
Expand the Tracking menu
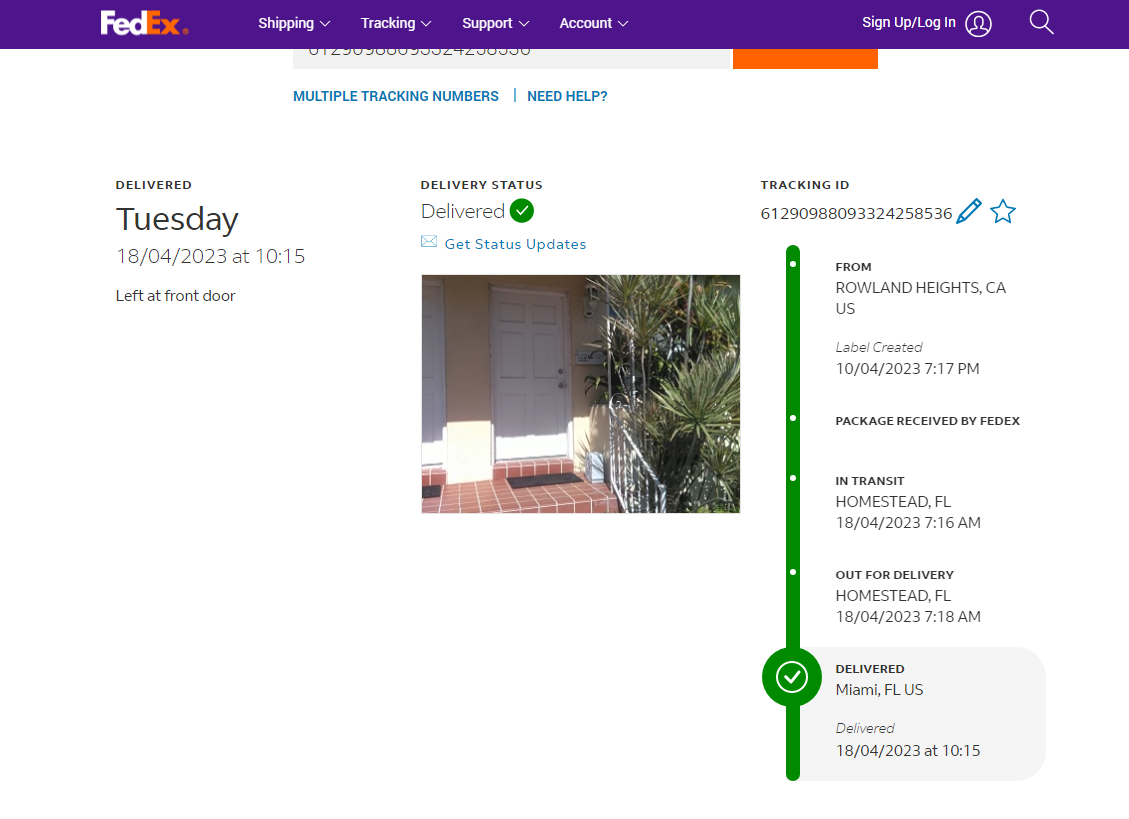[x=396, y=23]
